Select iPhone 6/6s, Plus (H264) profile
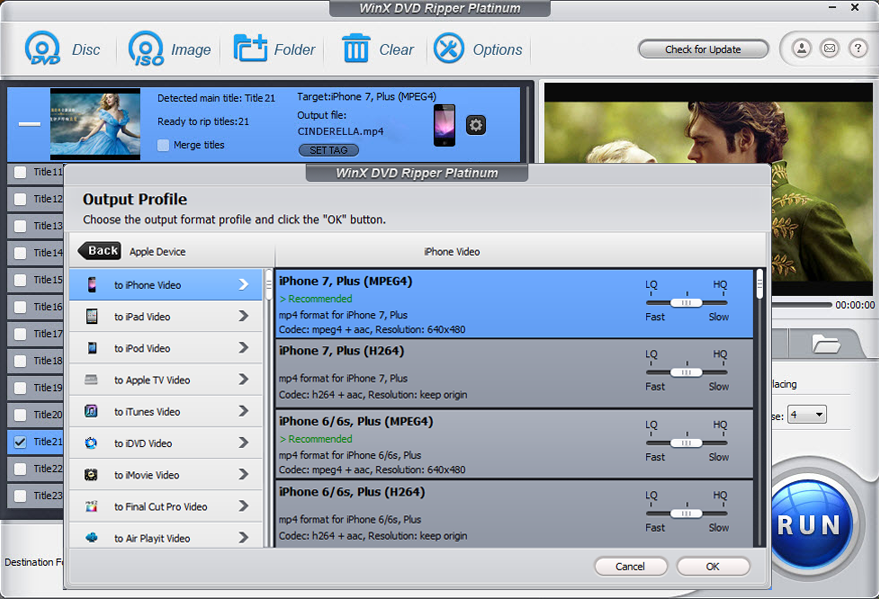879x599 pixels. click(515, 514)
